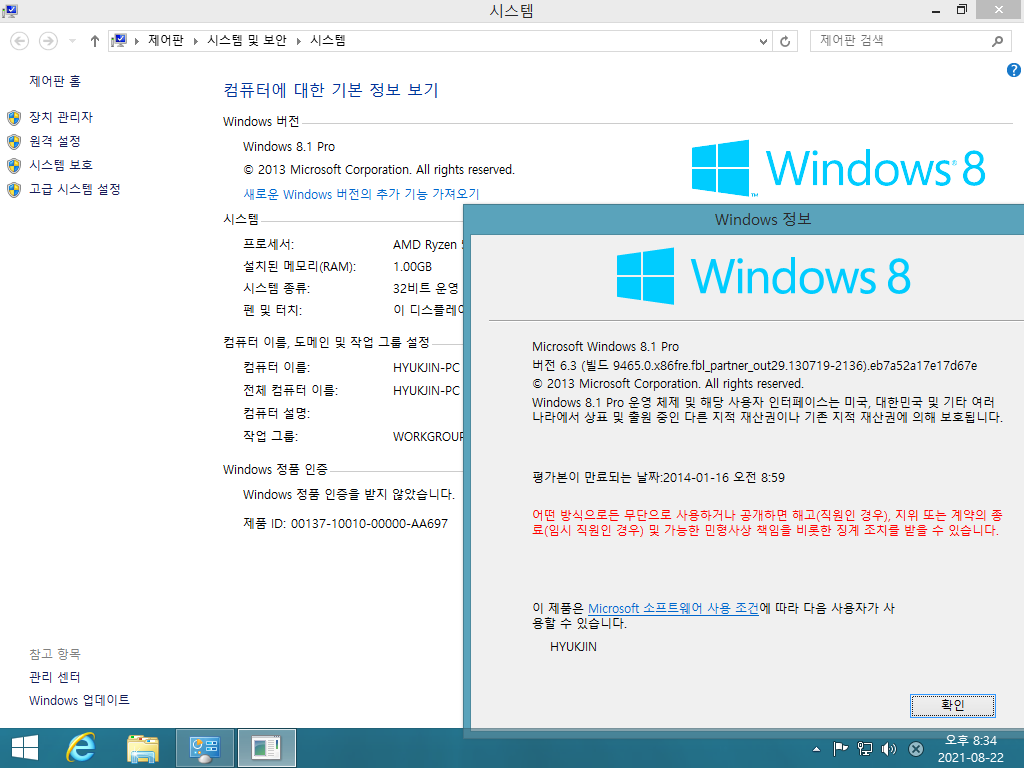
Task: Select 시스템 및 보안 breadcrumb
Action: (x=247, y=40)
